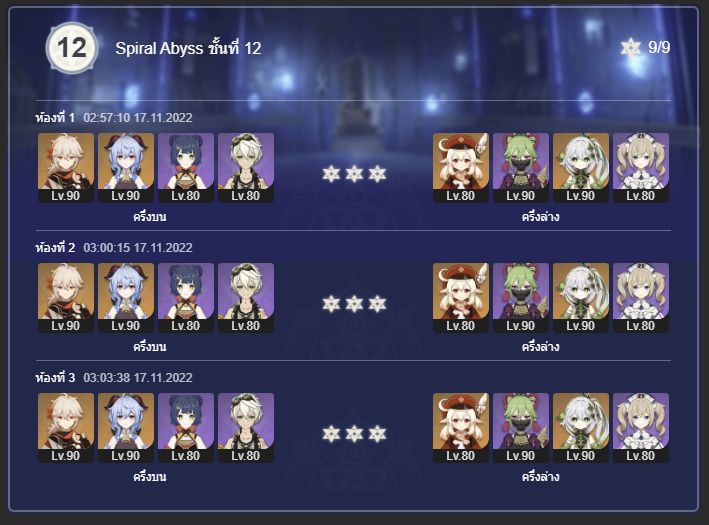
Task: Select Ganyu portrait in chamber 1
Action: tap(126, 167)
